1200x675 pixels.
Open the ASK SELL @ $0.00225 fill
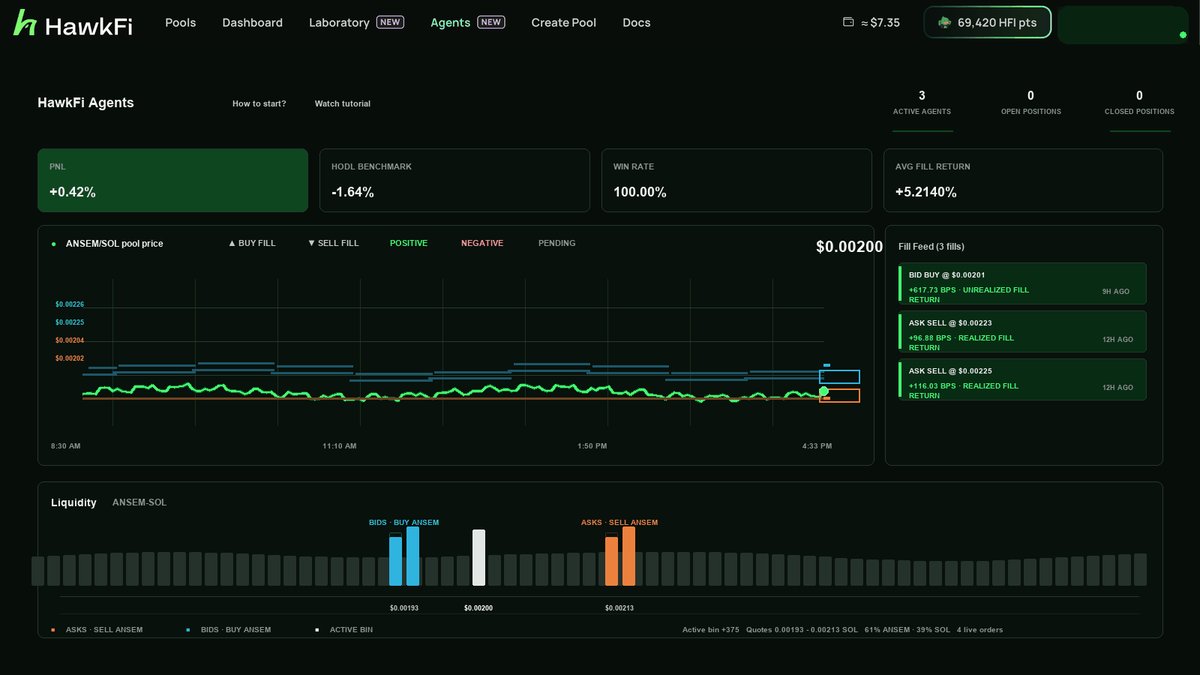point(1022,380)
